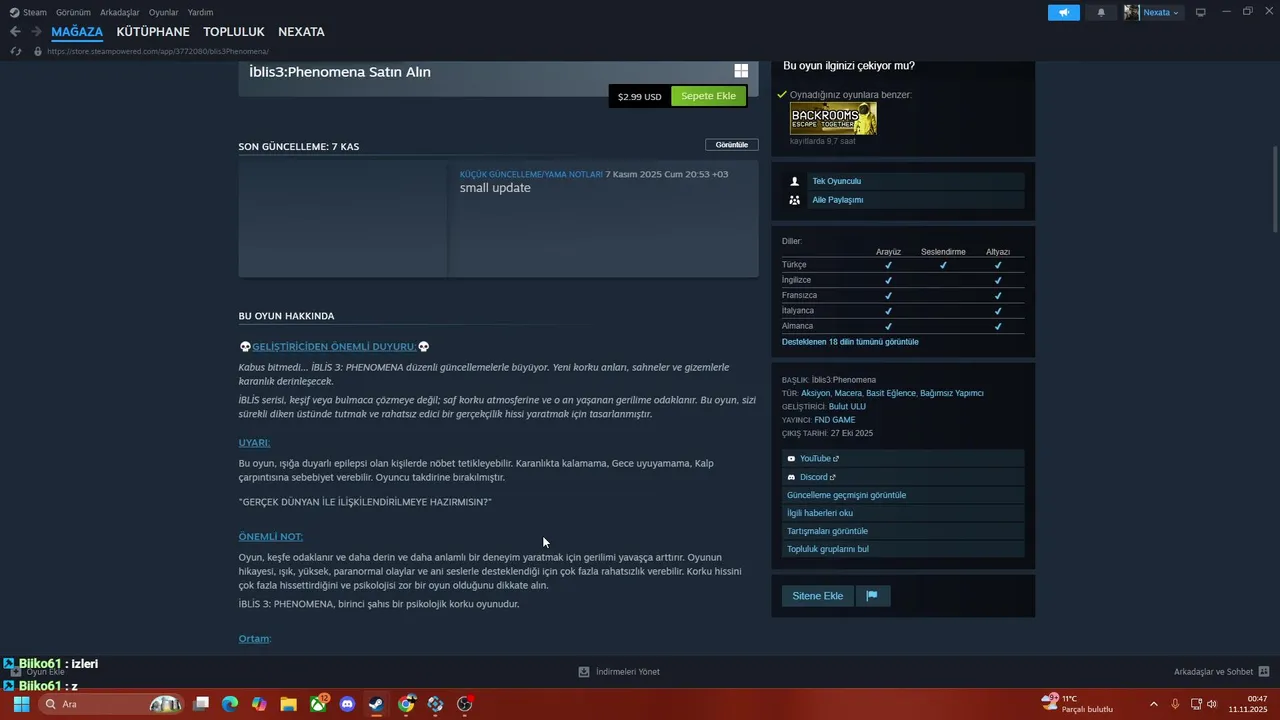Open the Bağımsız Yapımcı genre link
Viewport: 1280px width, 720px height.
click(952, 393)
